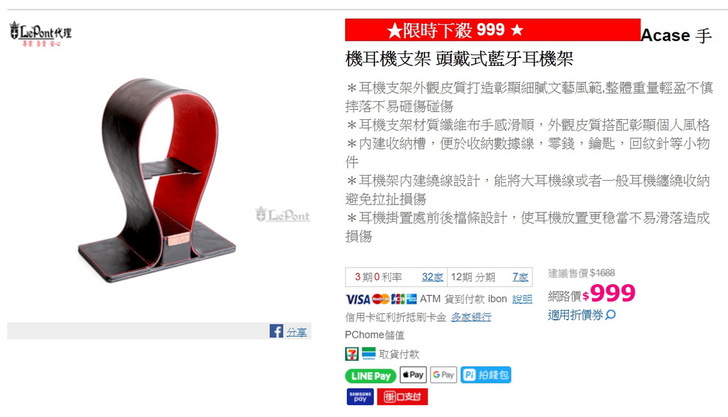728x417 pixels.
Task: Click the FamilyMart pickup icon
Action: (369, 354)
